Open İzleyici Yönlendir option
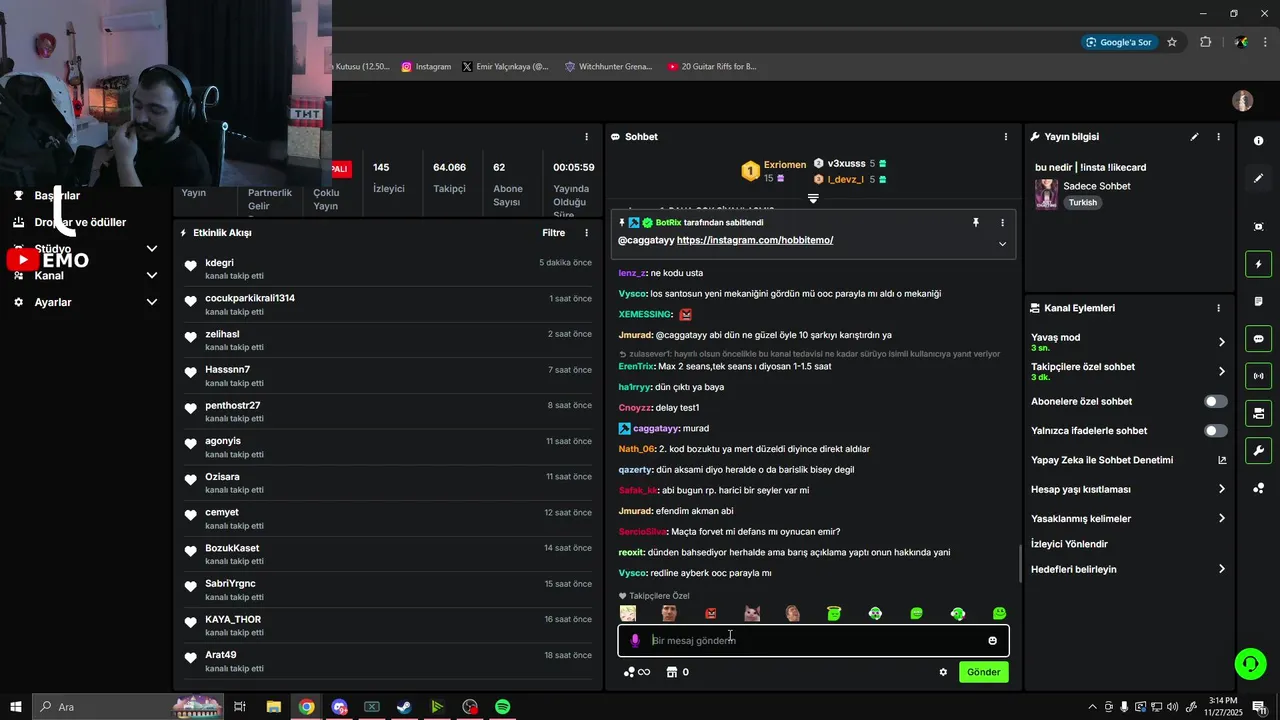The width and height of the screenshot is (1280, 720). click(x=1069, y=544)
